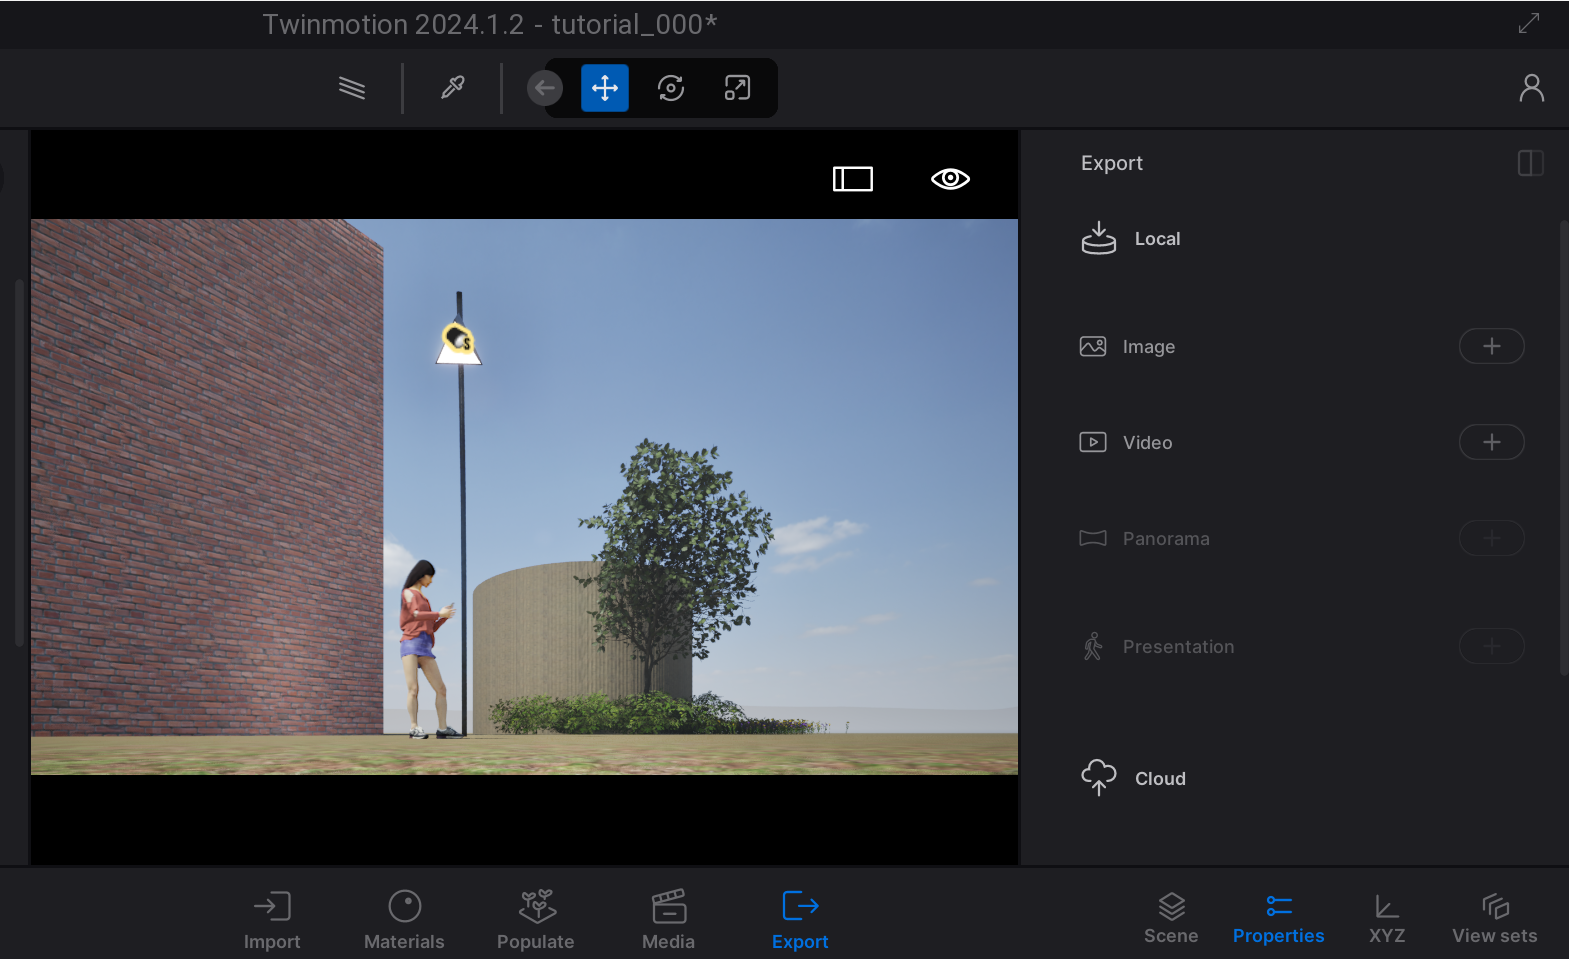Toggle viewport eye visibility settings

pyautogui.click(x=950, y=179)
